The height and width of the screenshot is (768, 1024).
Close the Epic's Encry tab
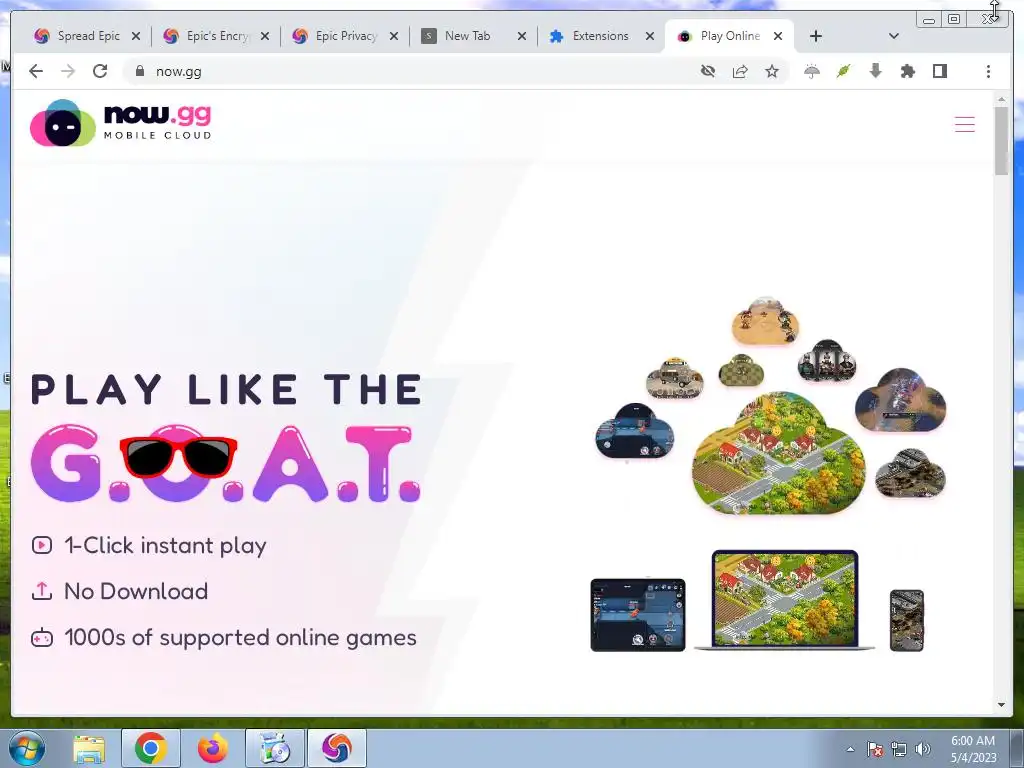pos(264,36)
